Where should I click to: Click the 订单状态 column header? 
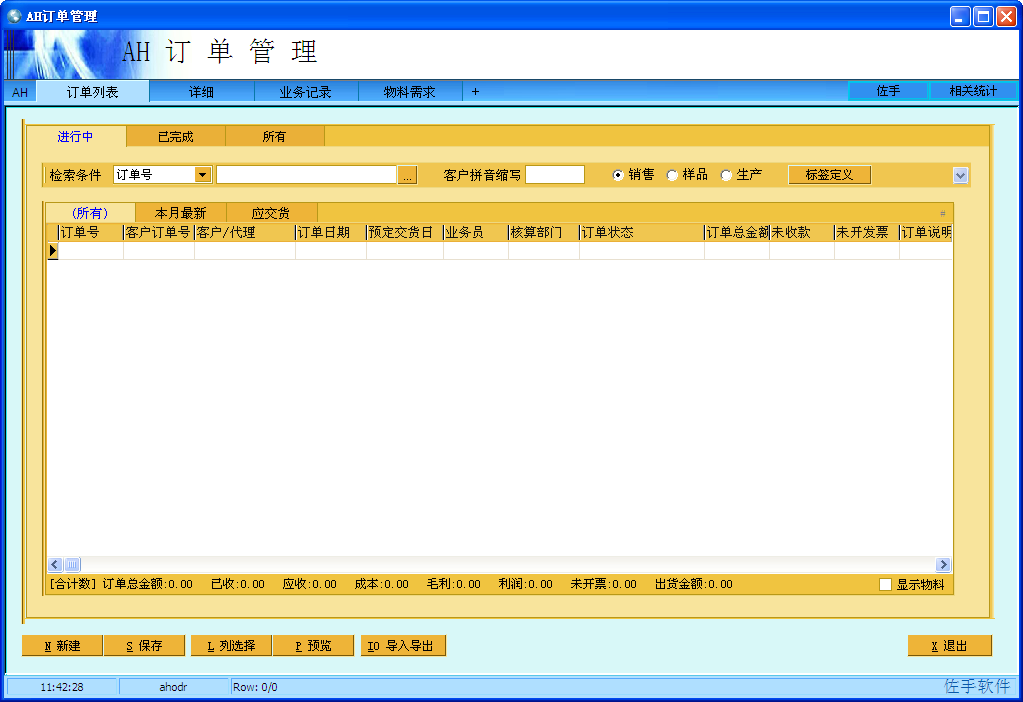[x=641, y=232]
